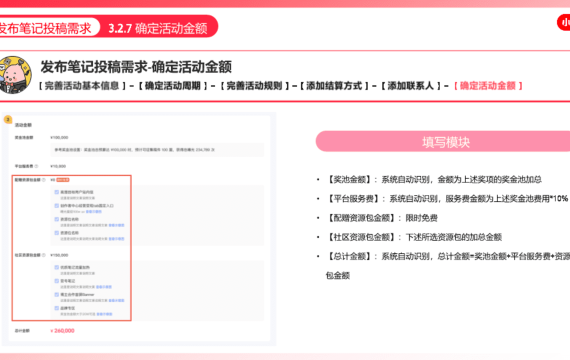
Task: Click the 【社区资源包金额】 bullet description
Action: [413, 237]
